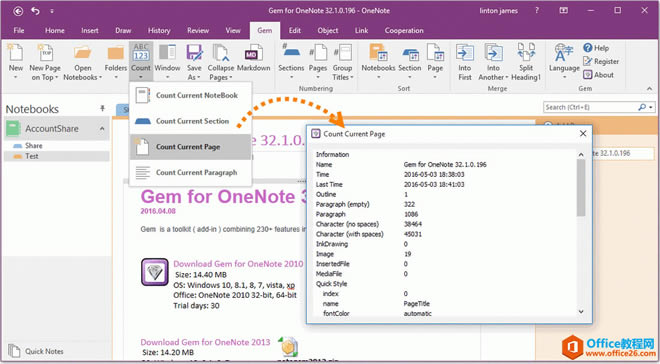This screenshot has height=364, width=660.
Task: Choose Count Current Paragraph menu entry
Action: coord(191,173)
